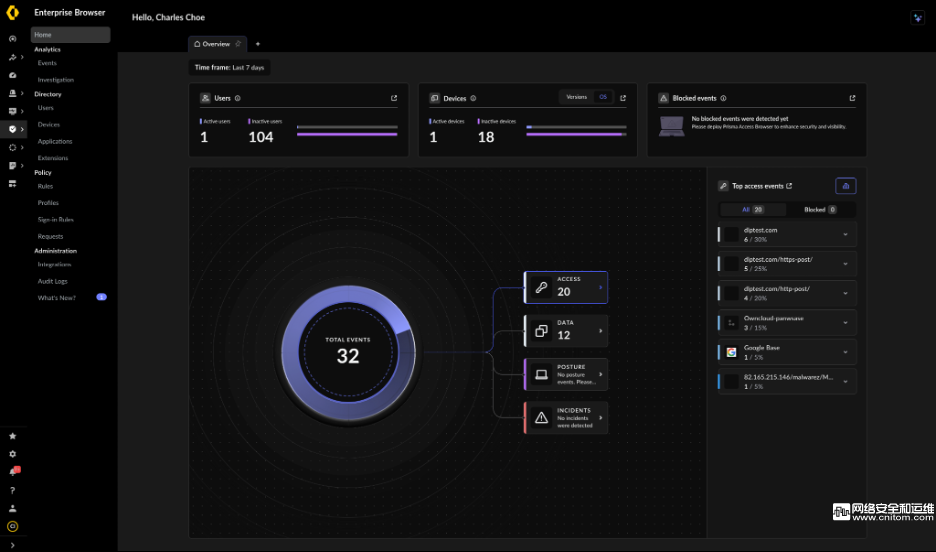Open Users card in external view

point(394,98)
